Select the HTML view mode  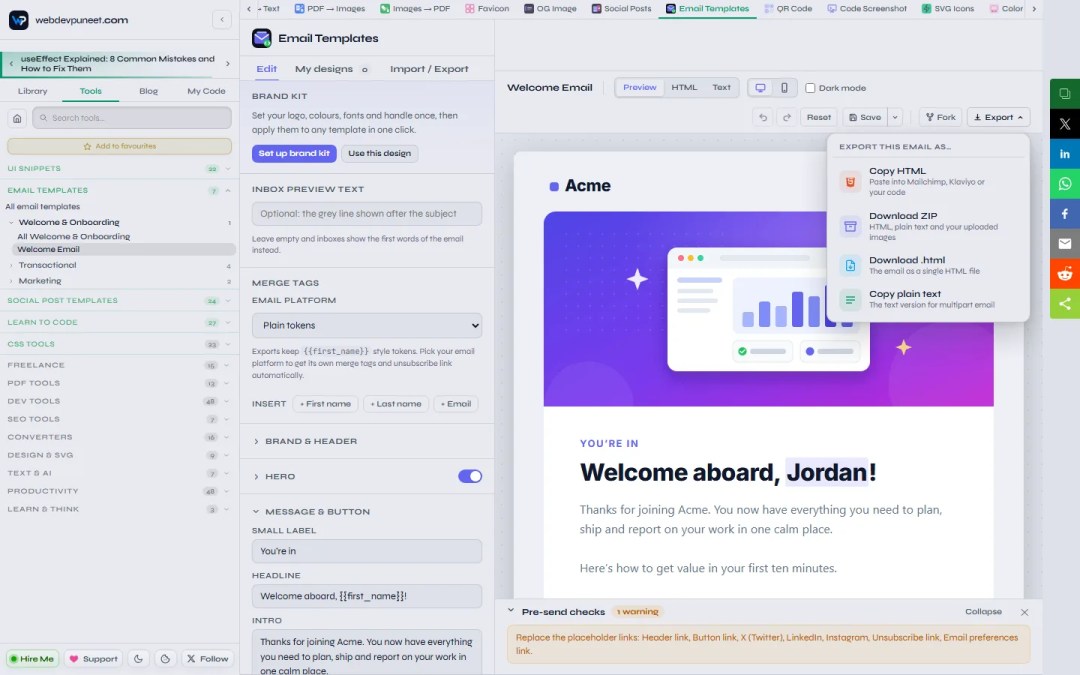tap(684, 87)
